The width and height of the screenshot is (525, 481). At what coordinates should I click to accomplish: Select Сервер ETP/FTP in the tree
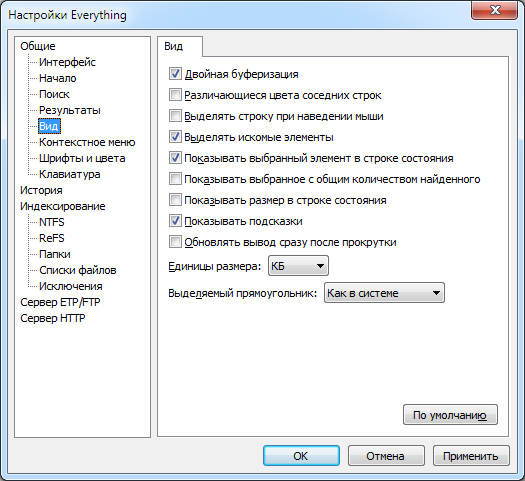coord(60,302)
